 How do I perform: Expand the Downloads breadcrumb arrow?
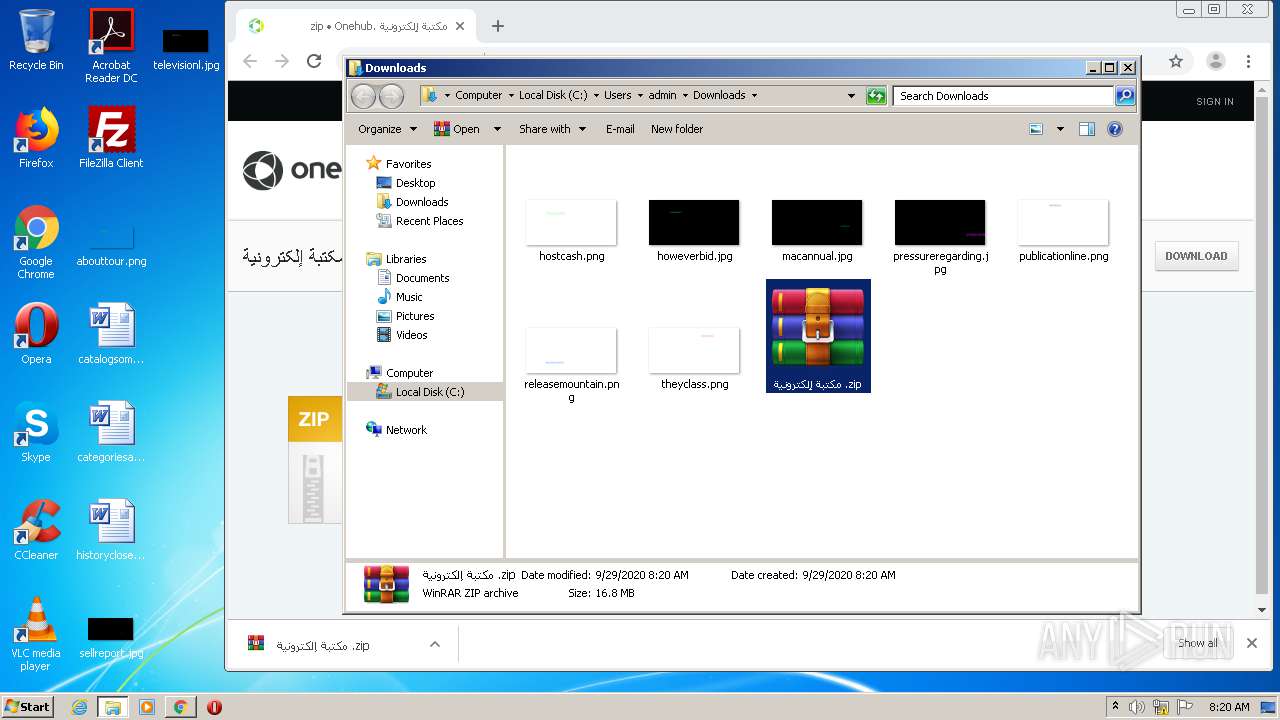(x=754, y=96)
